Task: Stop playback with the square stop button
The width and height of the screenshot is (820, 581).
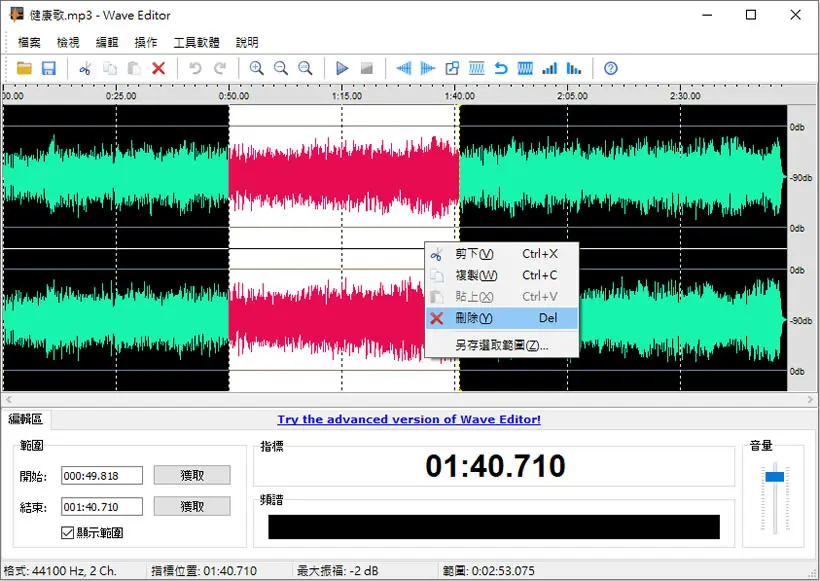Action: (367, 68)
